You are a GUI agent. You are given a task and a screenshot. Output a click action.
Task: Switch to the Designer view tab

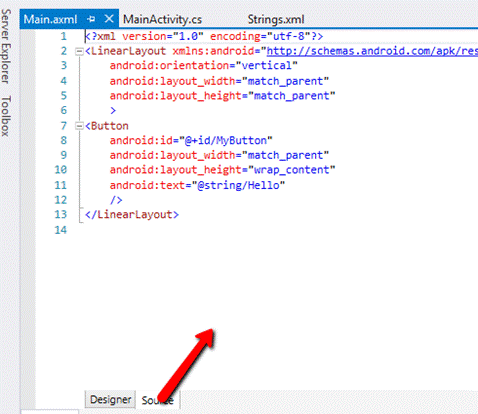point(110,399)
